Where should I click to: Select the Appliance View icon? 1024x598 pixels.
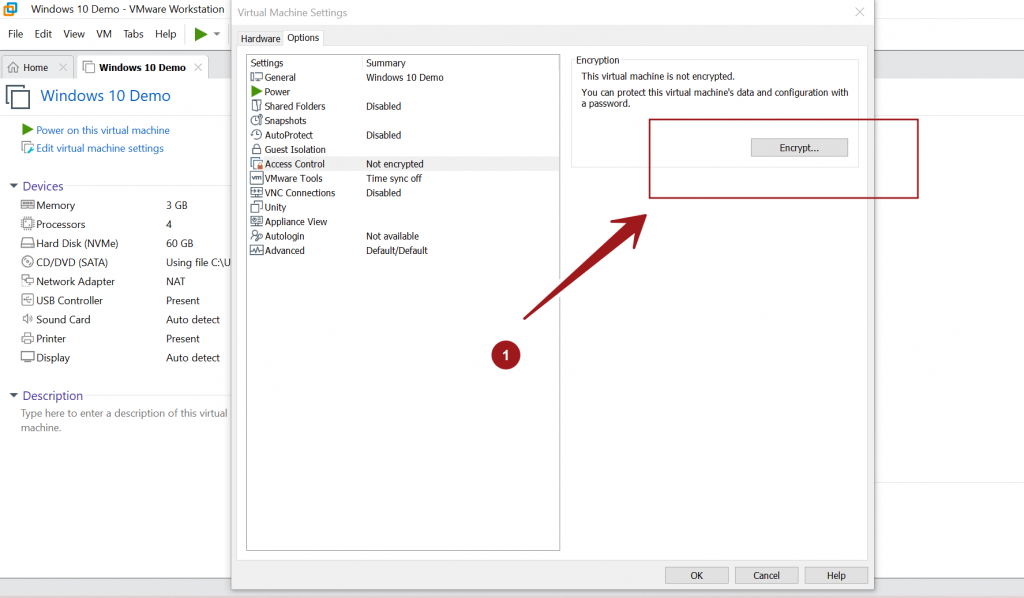point(256,221)
